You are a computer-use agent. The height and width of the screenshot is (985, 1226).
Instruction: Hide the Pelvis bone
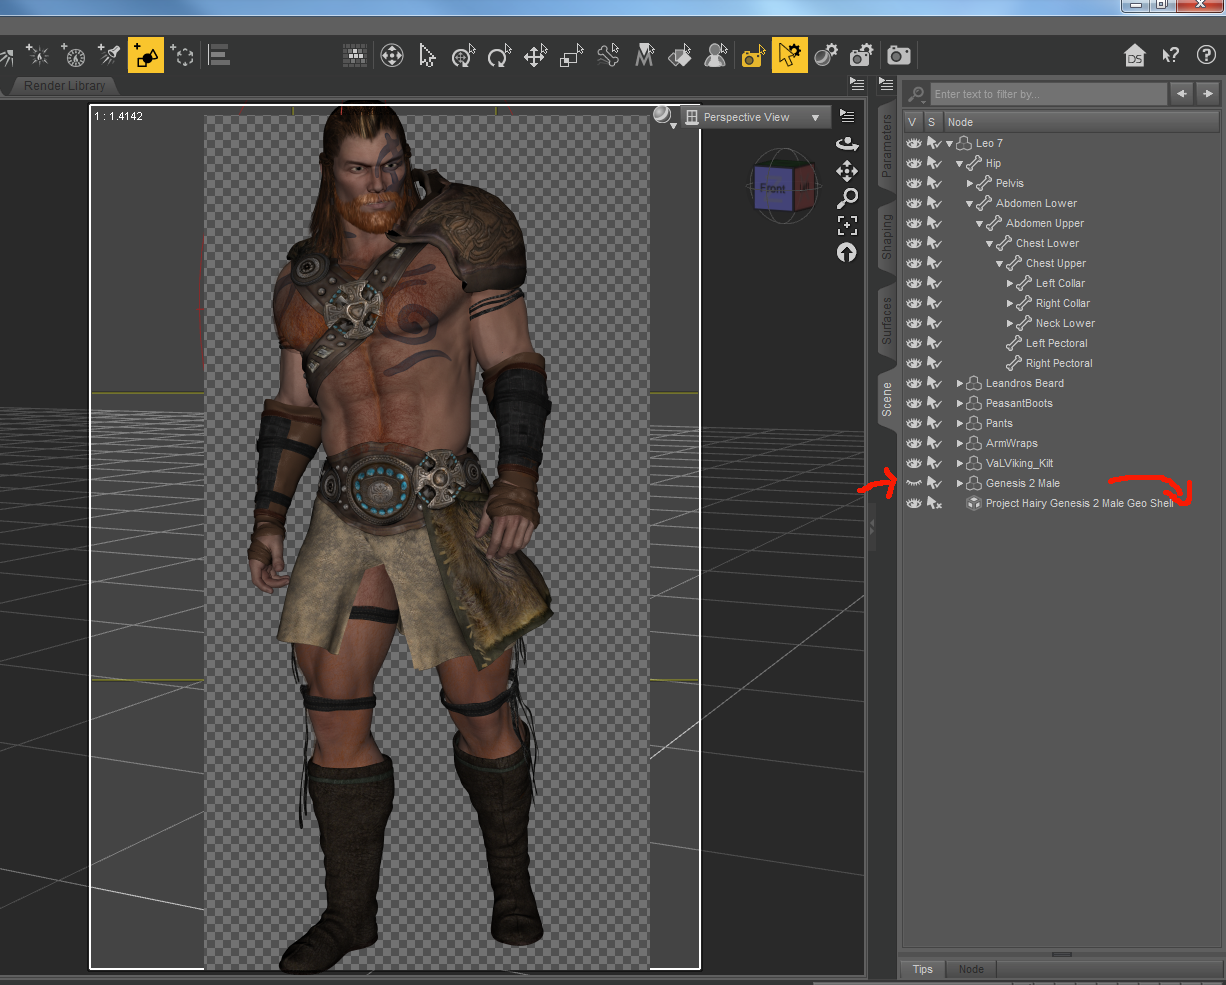coord(913,183)
